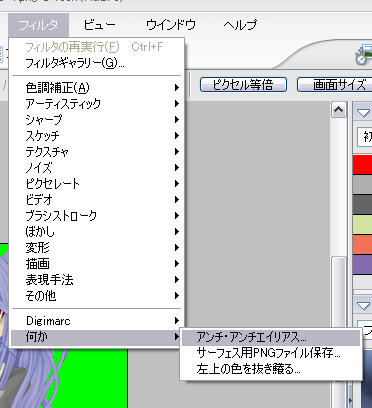372x408 pixels.
Task: Pick the red color swatch
Action: 363,165
